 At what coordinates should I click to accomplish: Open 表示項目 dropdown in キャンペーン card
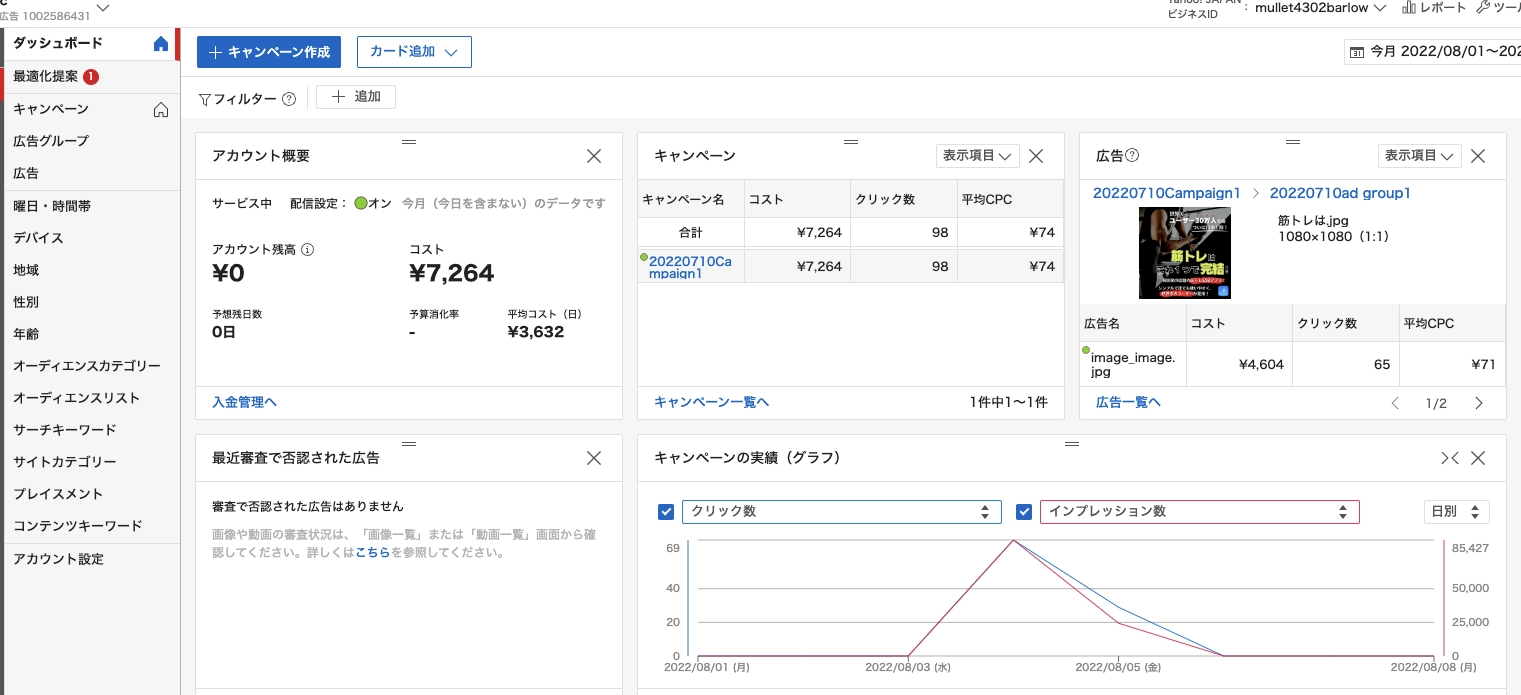[976, 156]
